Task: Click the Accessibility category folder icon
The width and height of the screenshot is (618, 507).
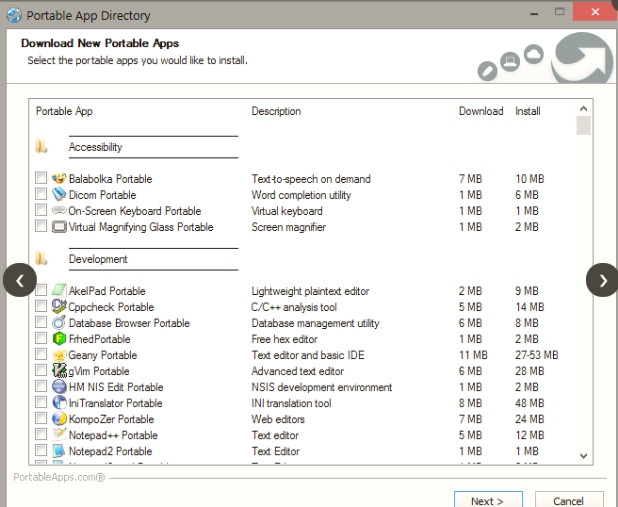Action: (x=41, y=146)
